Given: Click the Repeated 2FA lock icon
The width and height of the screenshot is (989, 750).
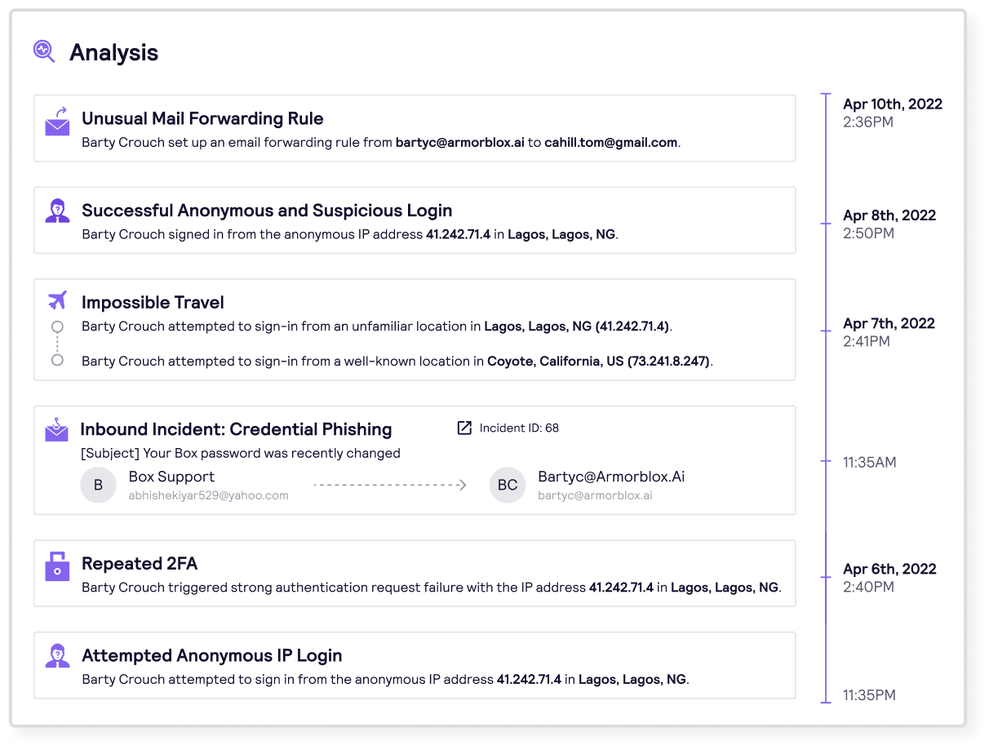Looking at the screenshot, I should click(x=57, y=566).
